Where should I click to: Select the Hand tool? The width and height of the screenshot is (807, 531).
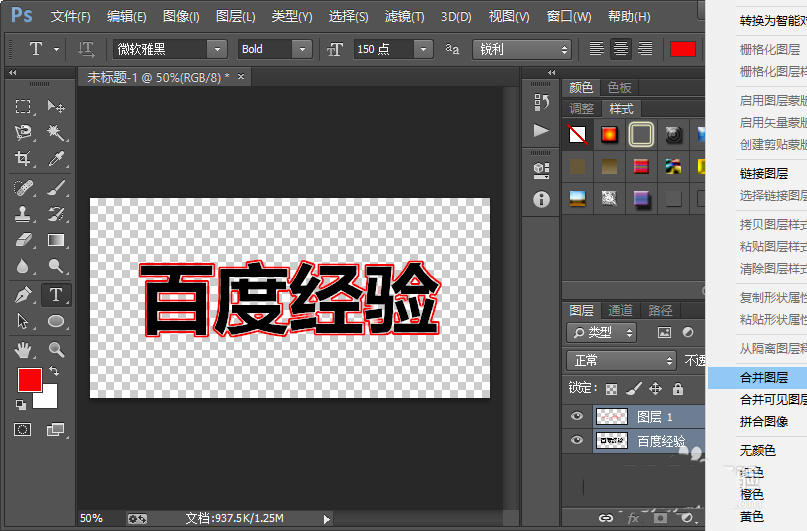pos(23,350)
